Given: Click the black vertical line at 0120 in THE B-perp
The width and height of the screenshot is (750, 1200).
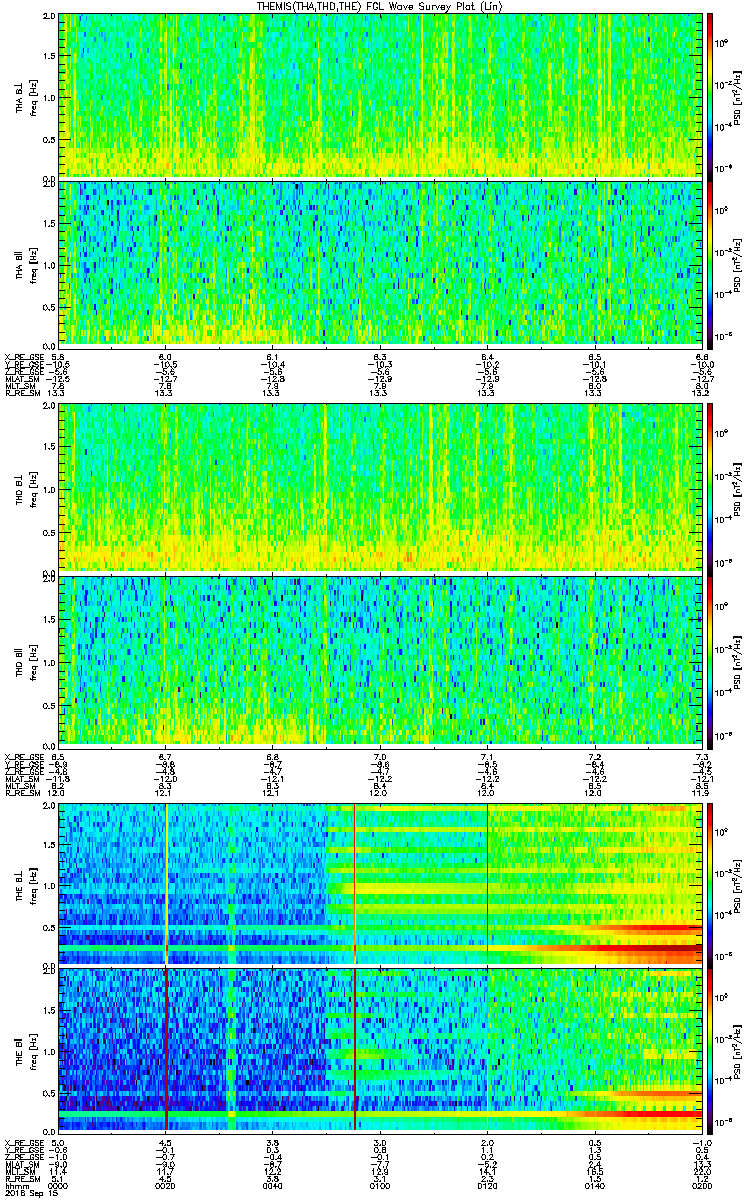Looking at the screenshot, I should 487,883.
